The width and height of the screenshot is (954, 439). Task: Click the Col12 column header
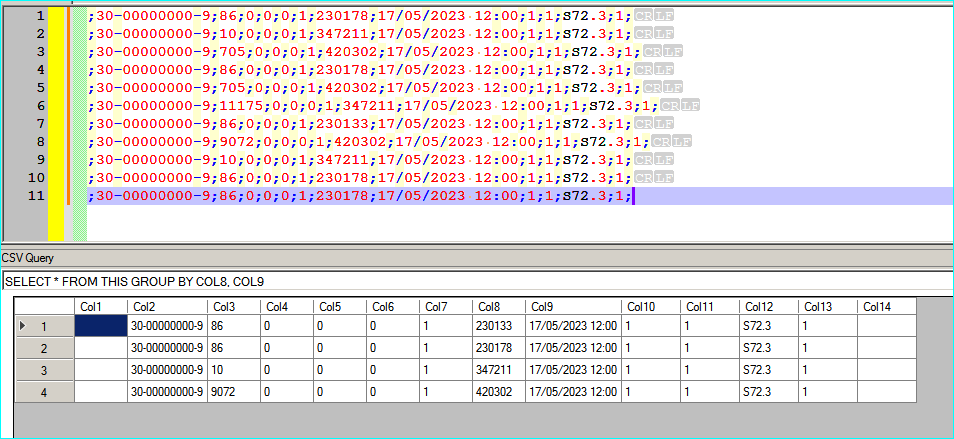pos(769,307)
